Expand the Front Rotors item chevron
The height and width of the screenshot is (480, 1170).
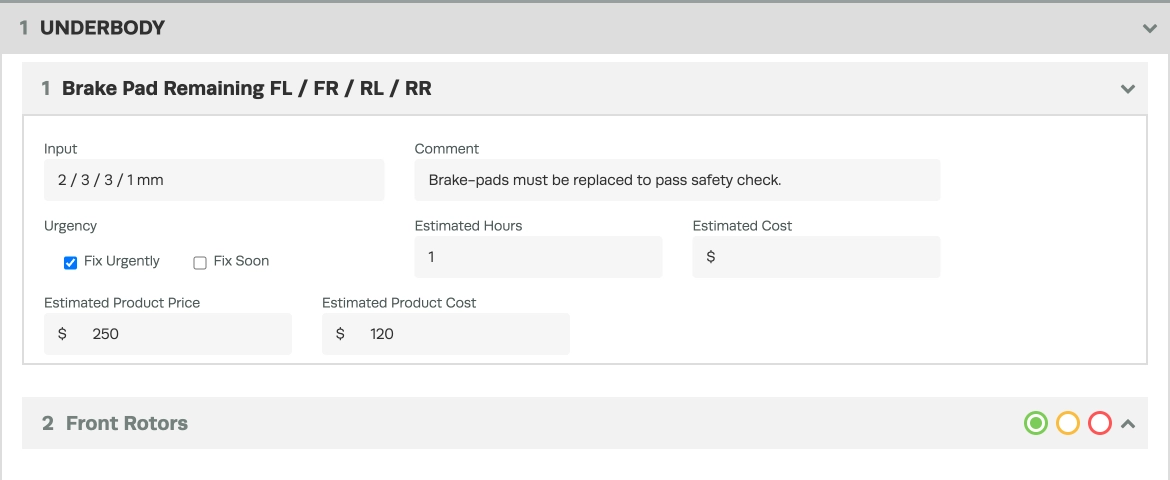[x=1127, y=424]
